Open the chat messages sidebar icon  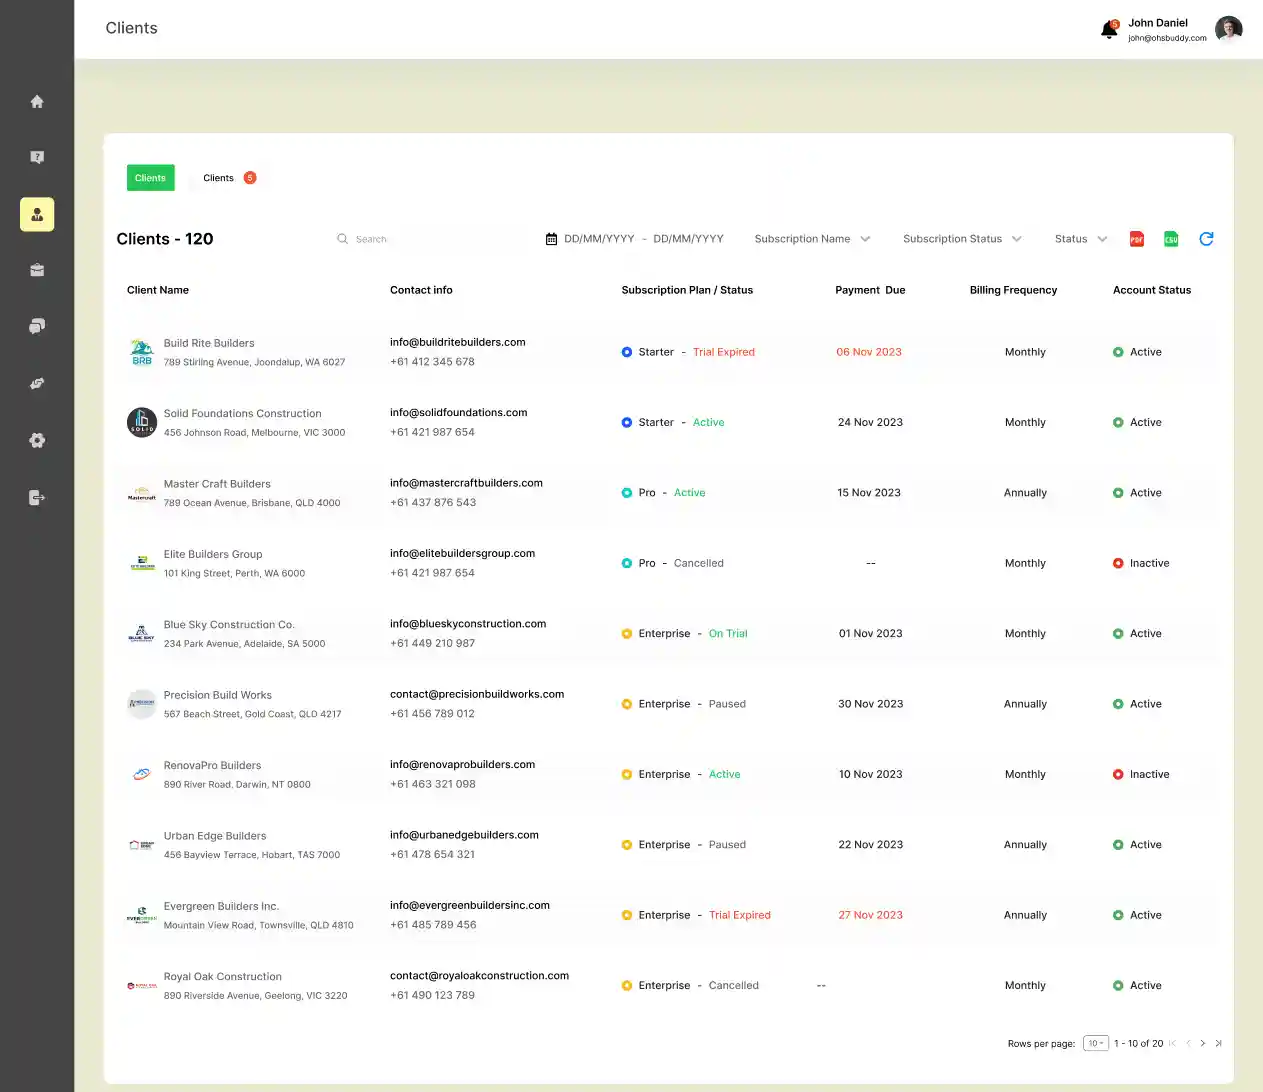37,327
